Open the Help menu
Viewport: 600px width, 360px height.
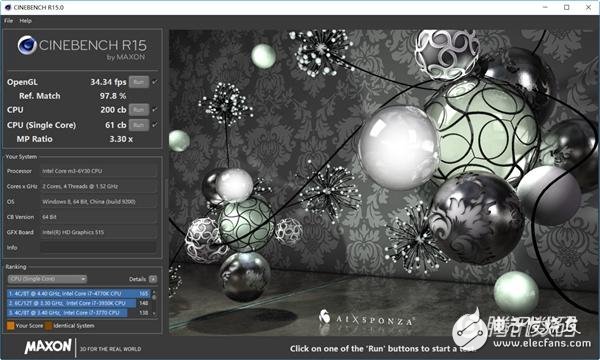(25, 21)
